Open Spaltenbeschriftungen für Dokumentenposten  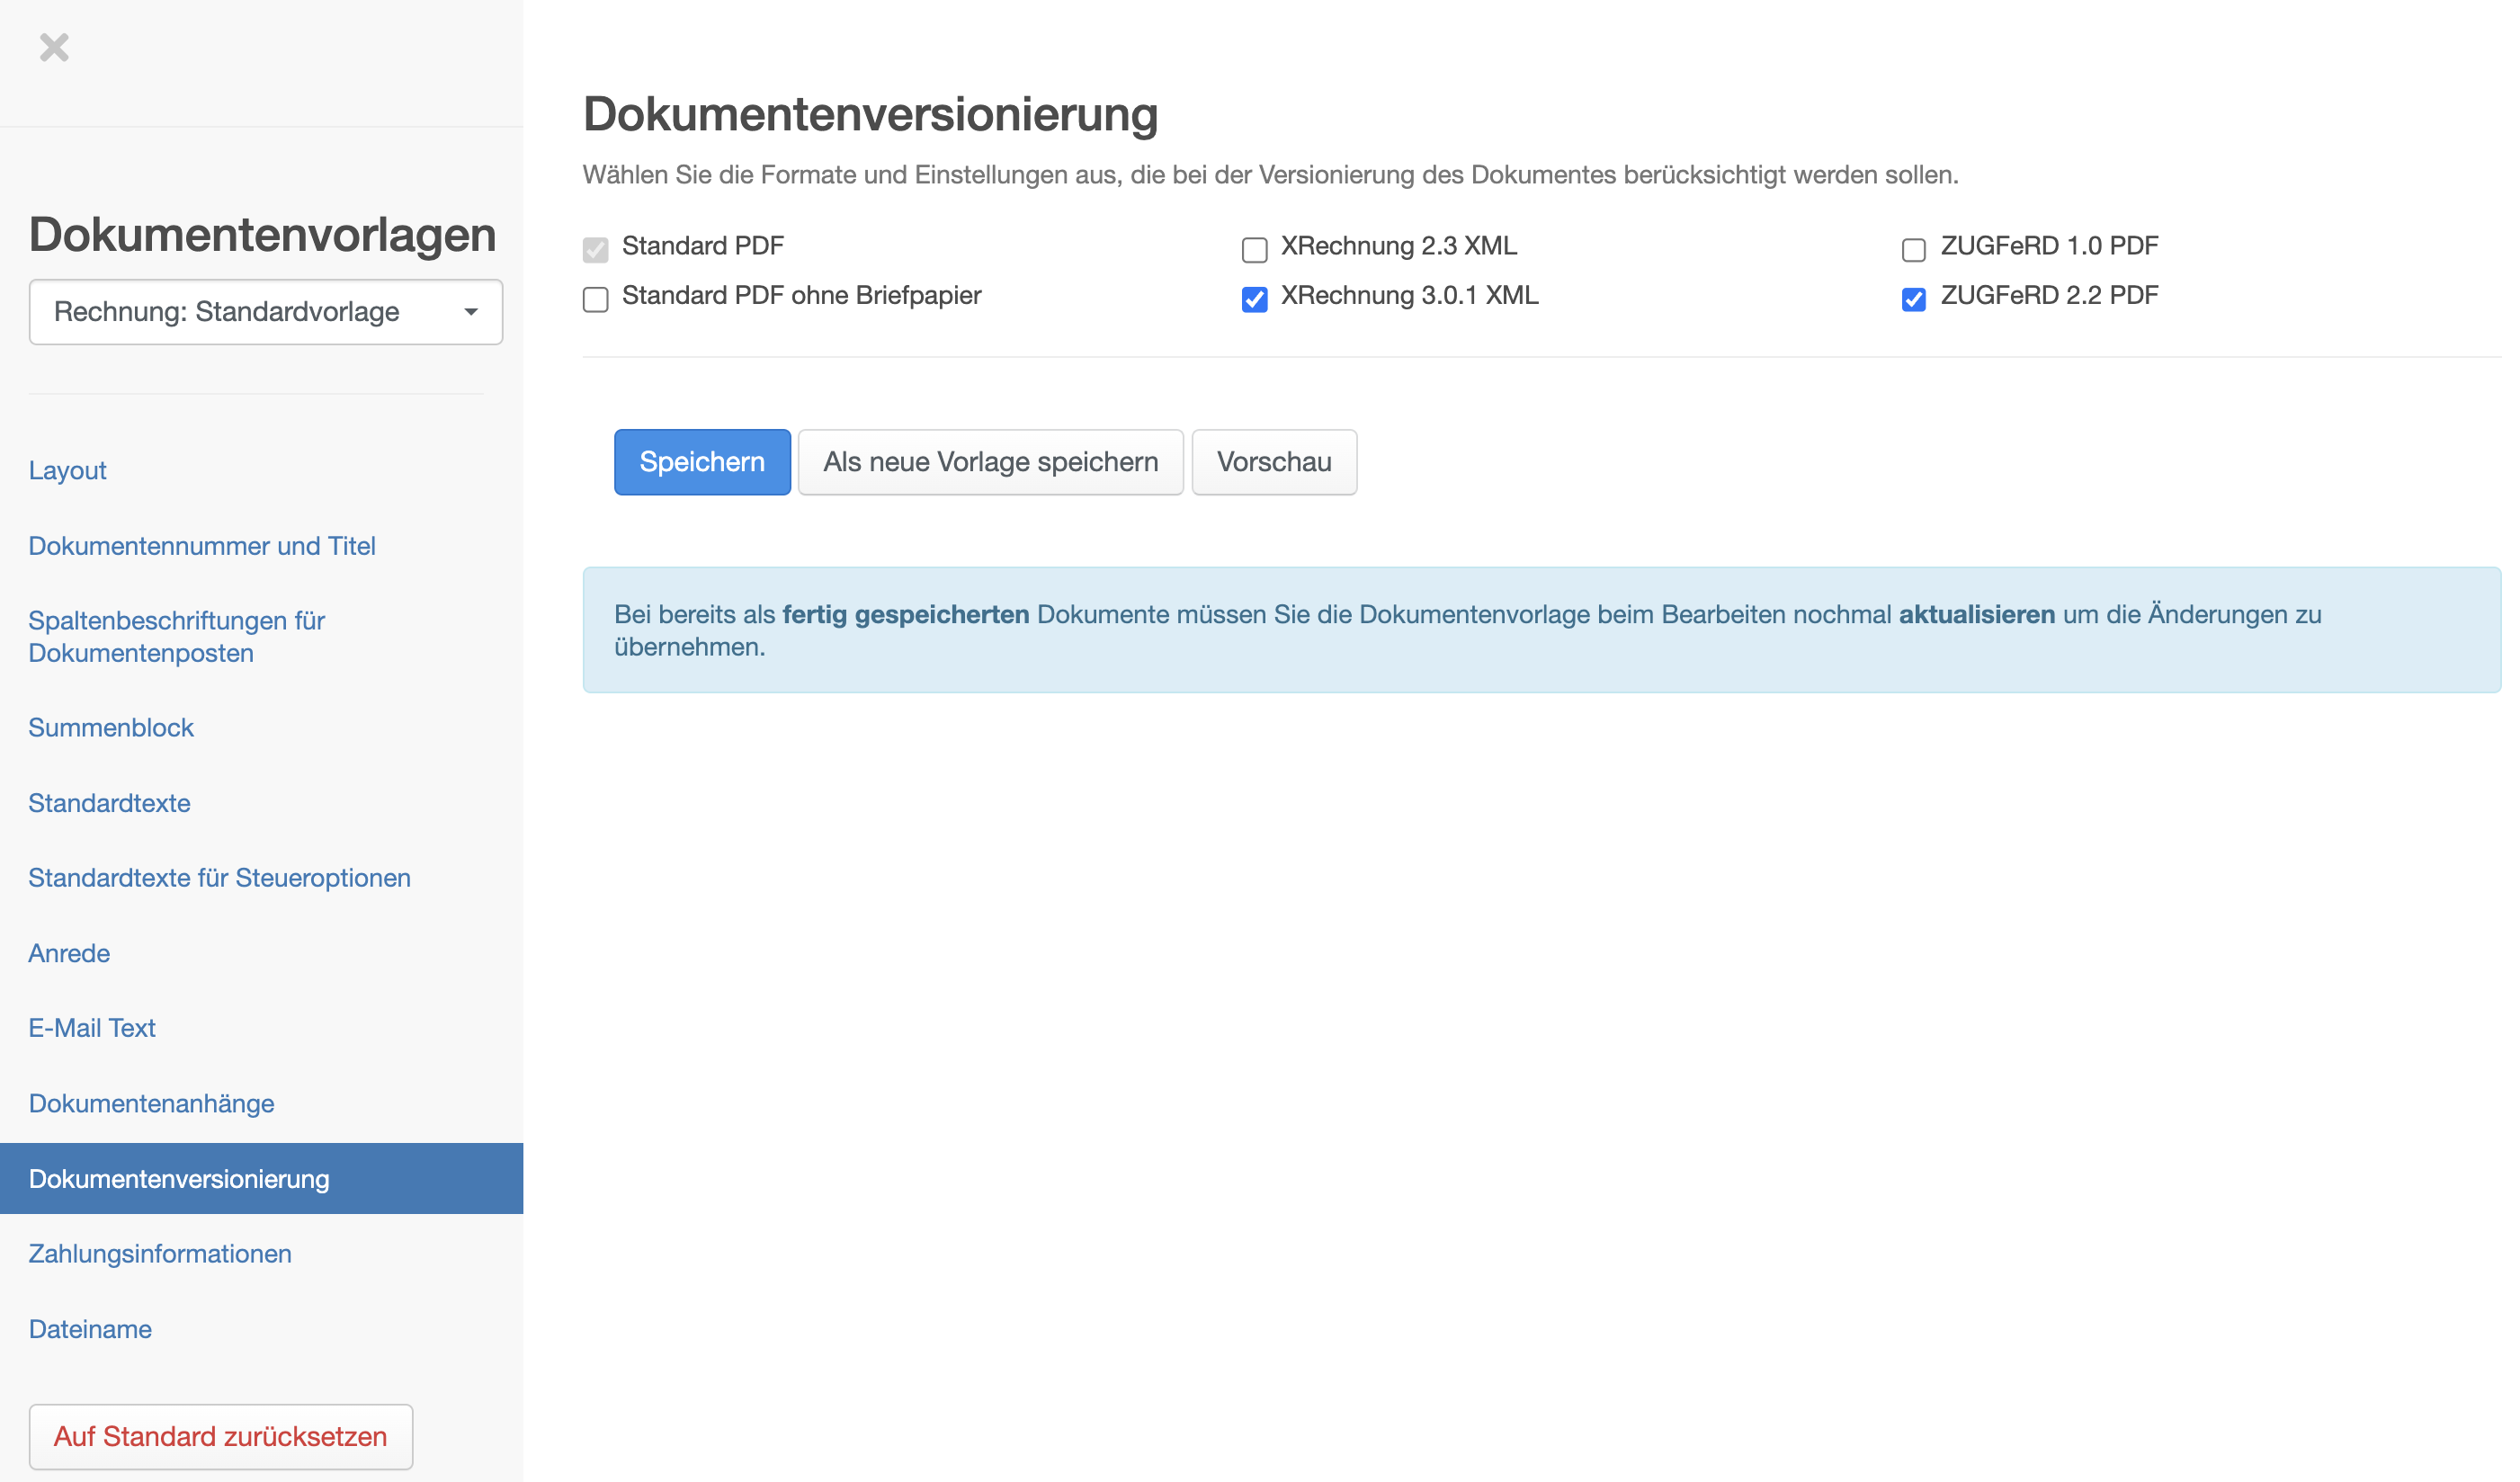pos(177,636)
